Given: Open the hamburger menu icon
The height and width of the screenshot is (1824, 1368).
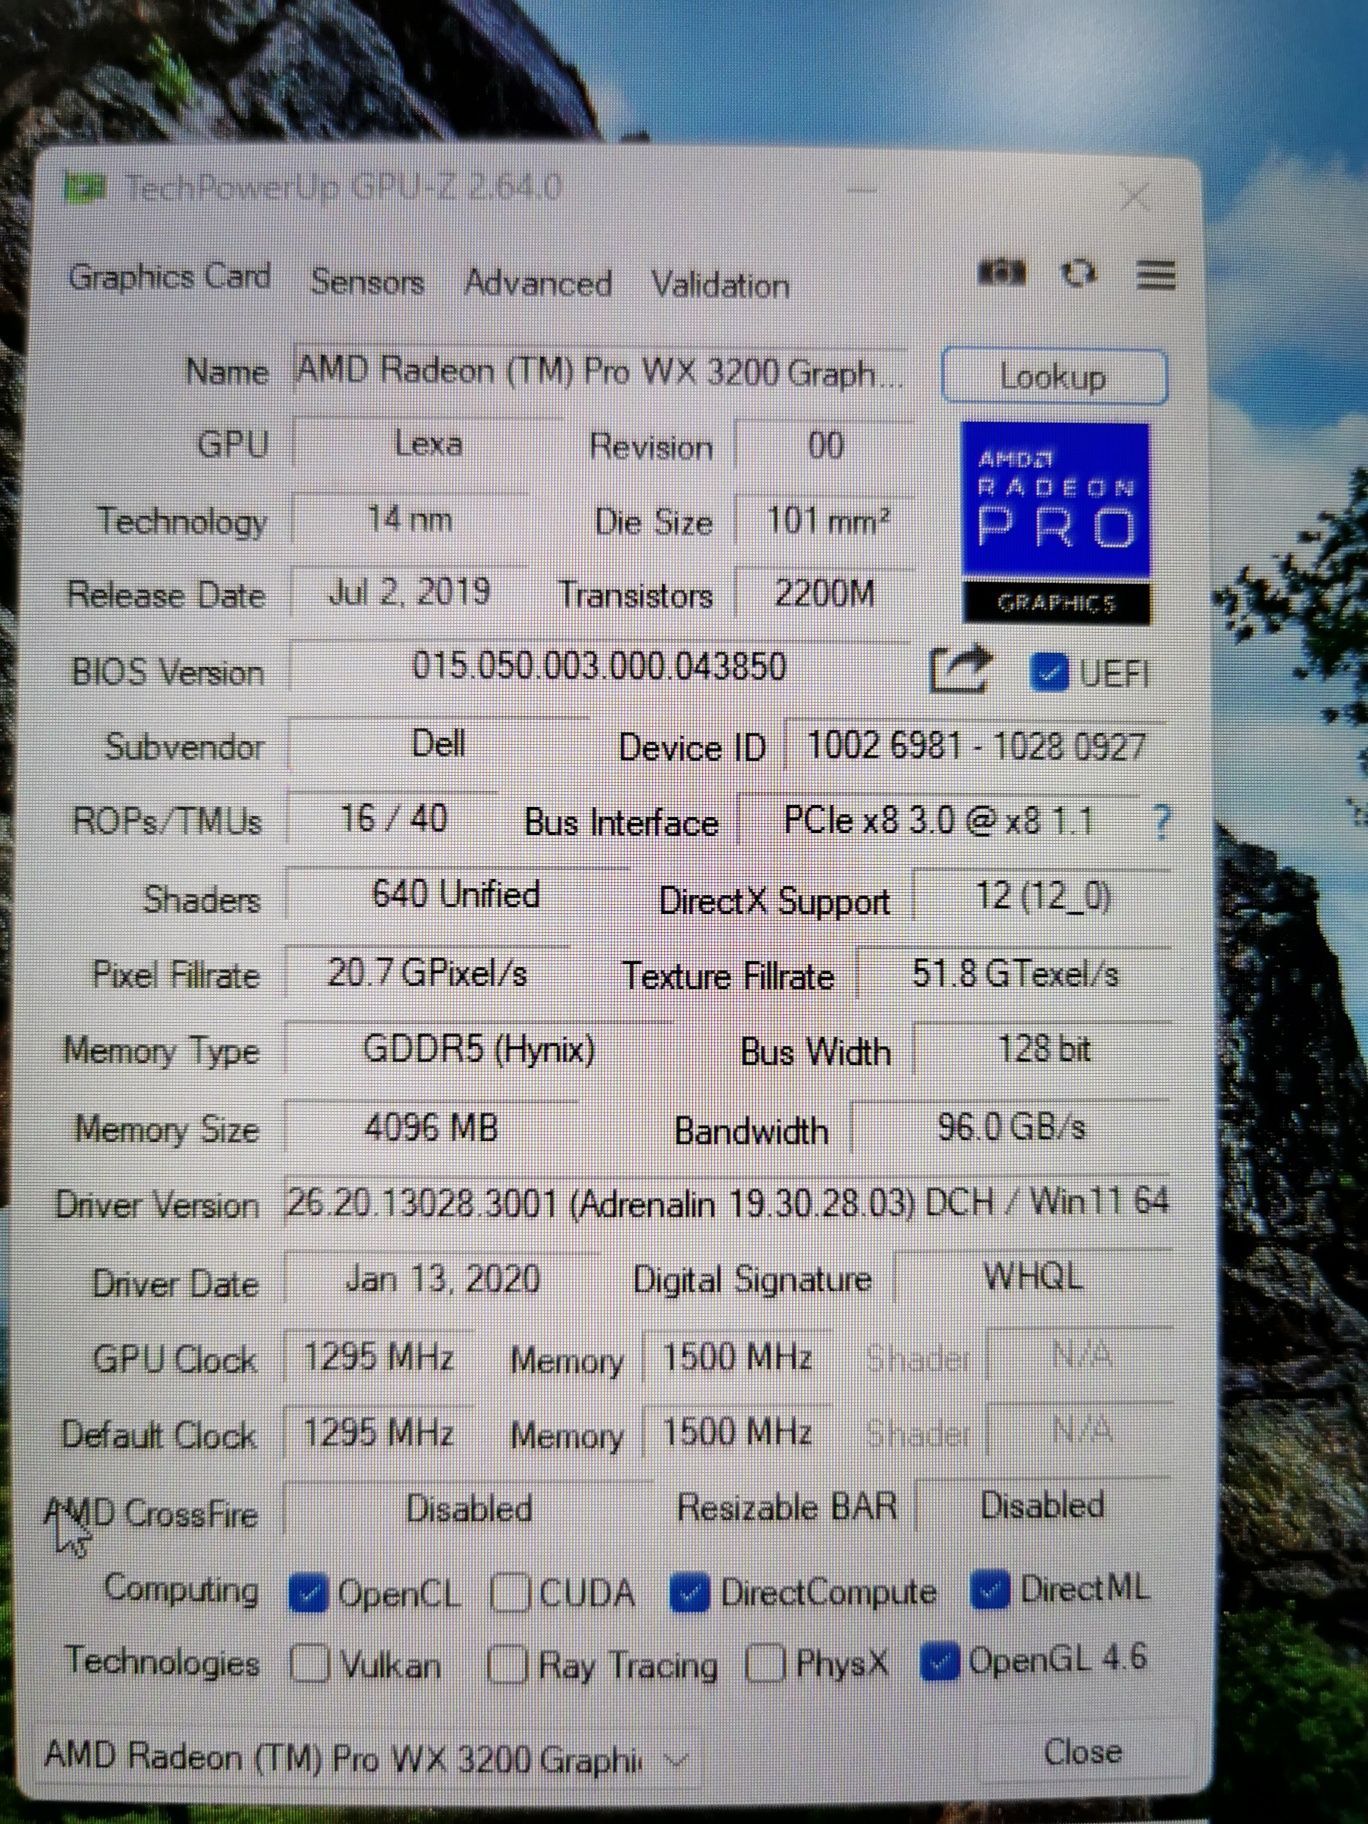Looking at the screenshot, I should pyautogui.click(x=1156, y=274).
